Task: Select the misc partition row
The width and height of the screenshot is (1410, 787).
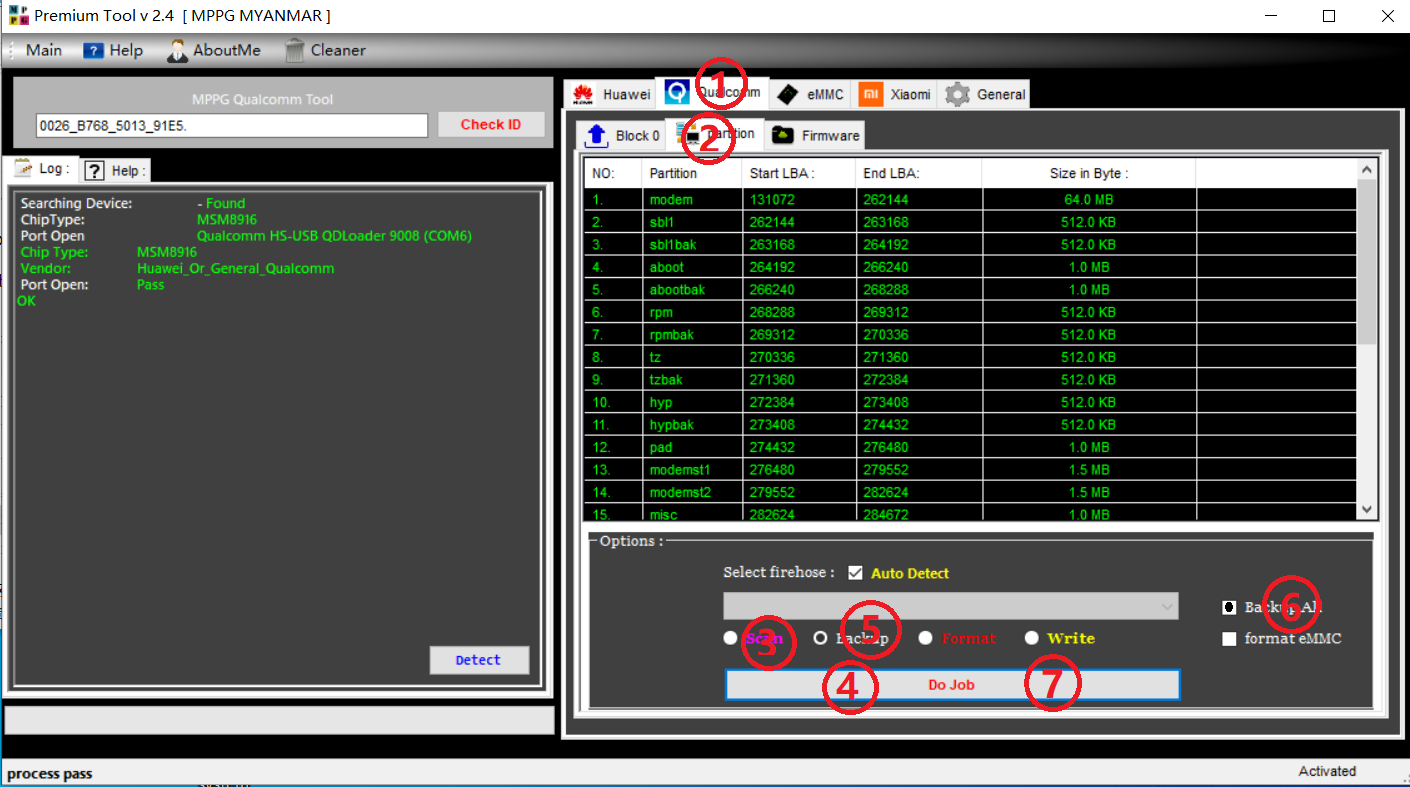Action: click(x=971, y=514)
